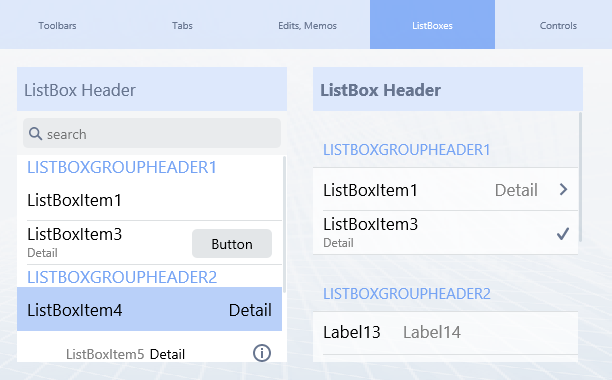
Task: Click the Label13 text
Action: point(352,332)
